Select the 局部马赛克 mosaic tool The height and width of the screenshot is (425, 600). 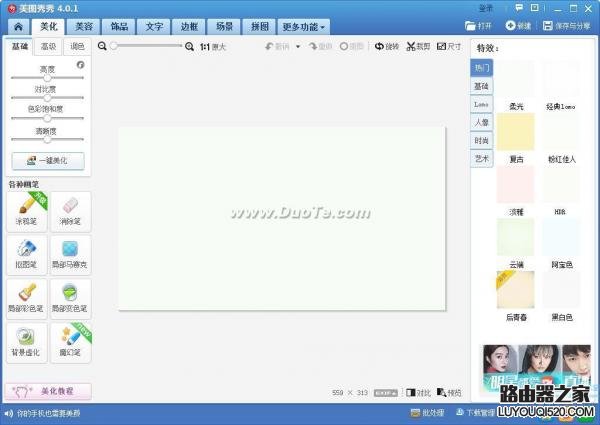click(71, 255)
